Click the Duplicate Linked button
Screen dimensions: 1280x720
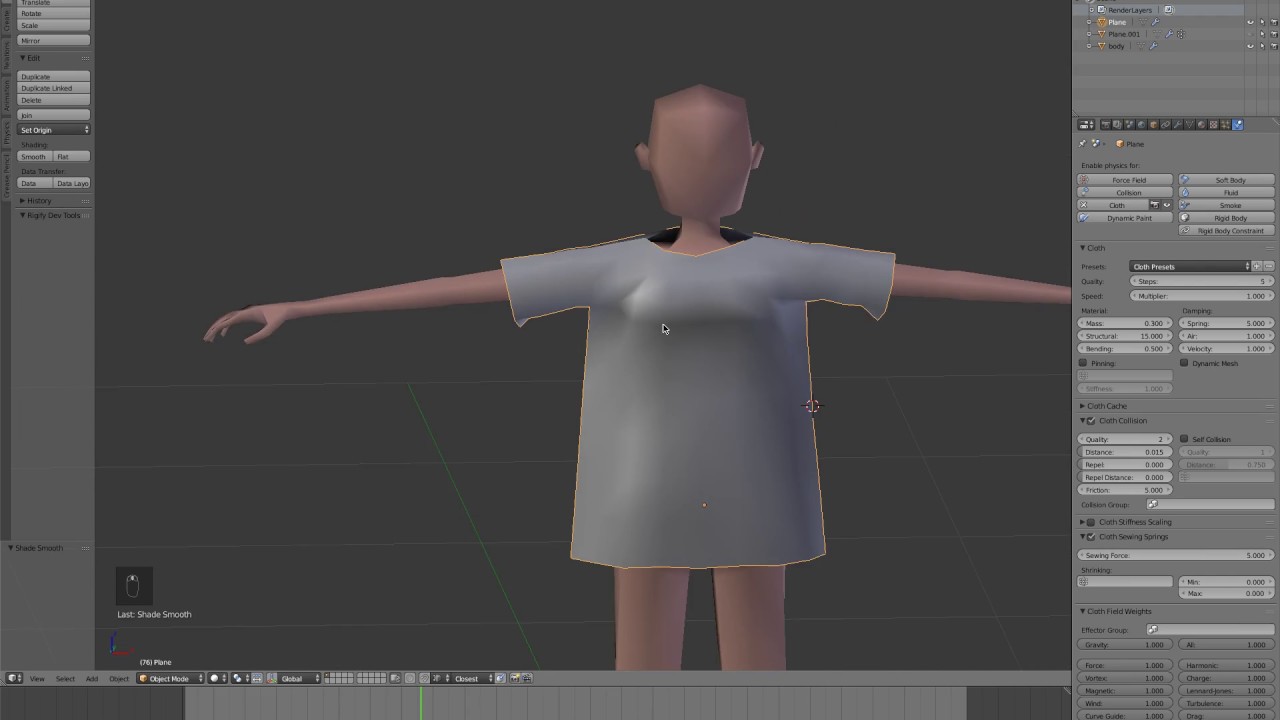(54, 88)
